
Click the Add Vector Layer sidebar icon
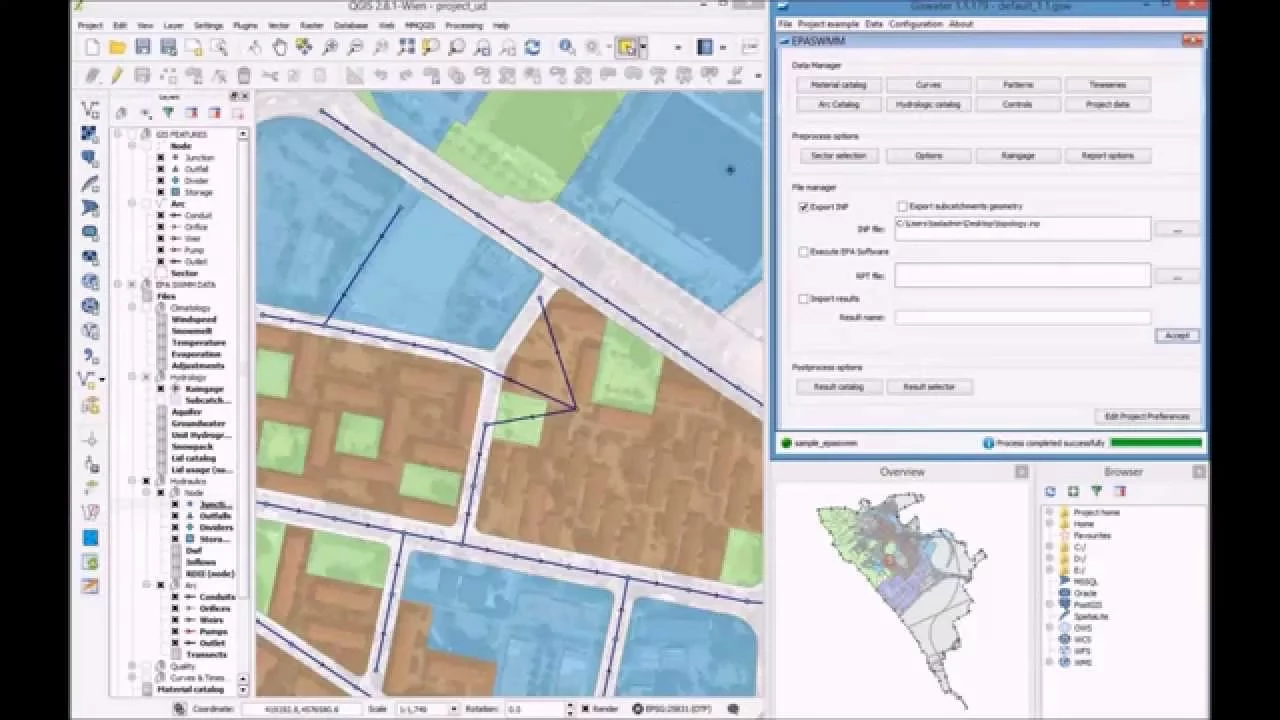90,110
